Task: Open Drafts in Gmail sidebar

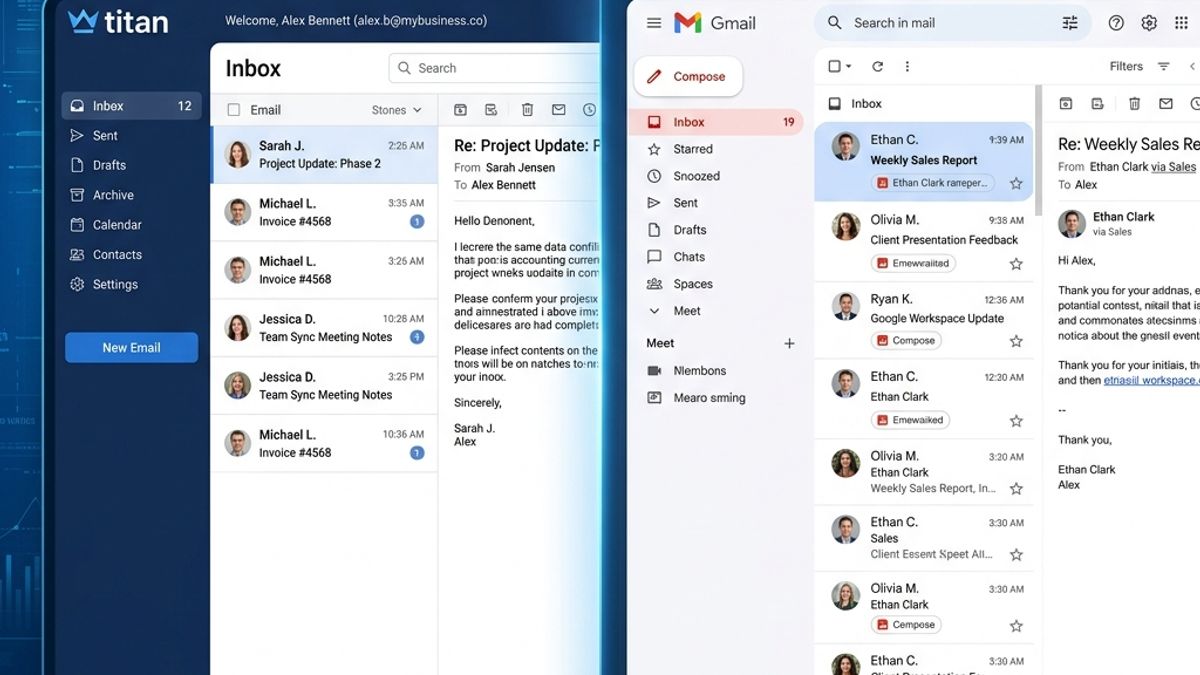Action: pos(689,230)
